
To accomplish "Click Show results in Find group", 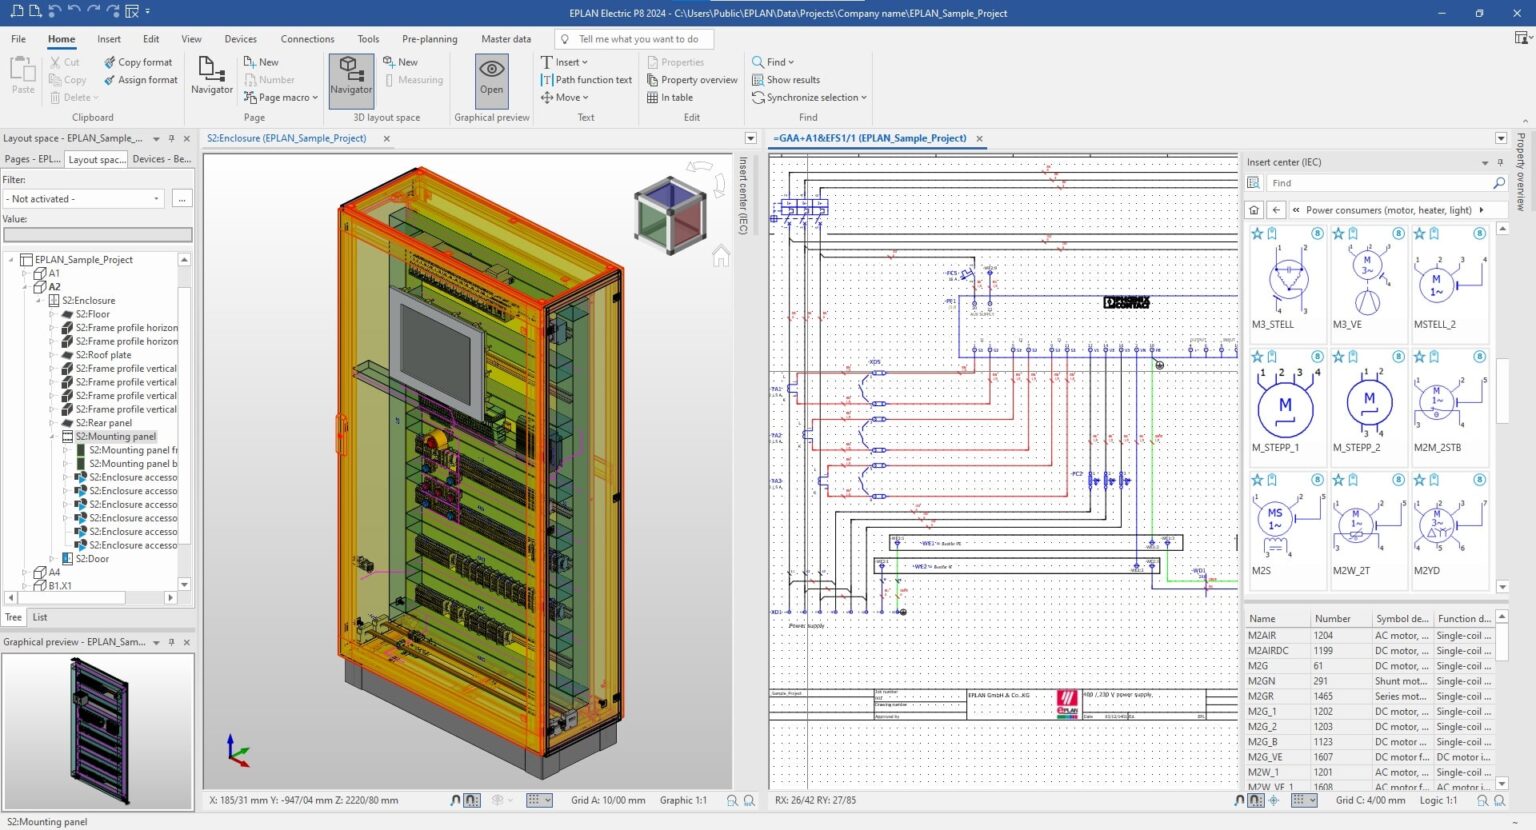I will [x=786, y=80].
